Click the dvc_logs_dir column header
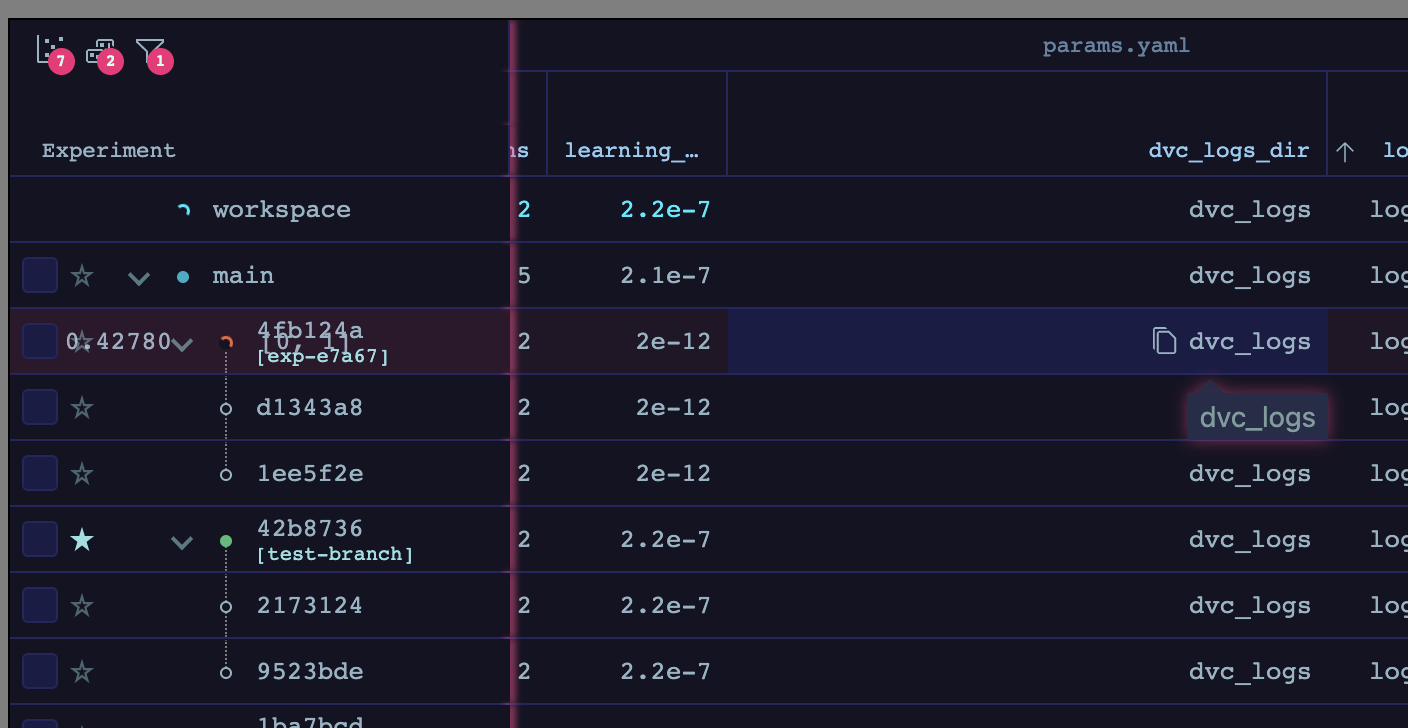 tap(1229, 150)
